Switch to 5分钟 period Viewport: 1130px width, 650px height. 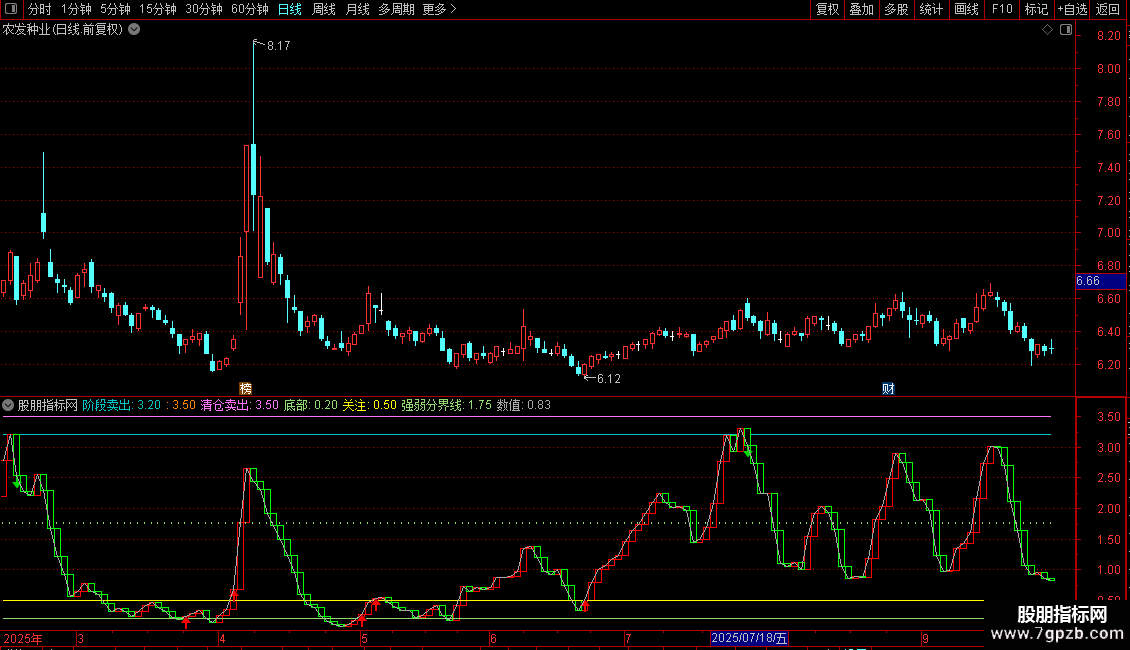tap(115, 9)
